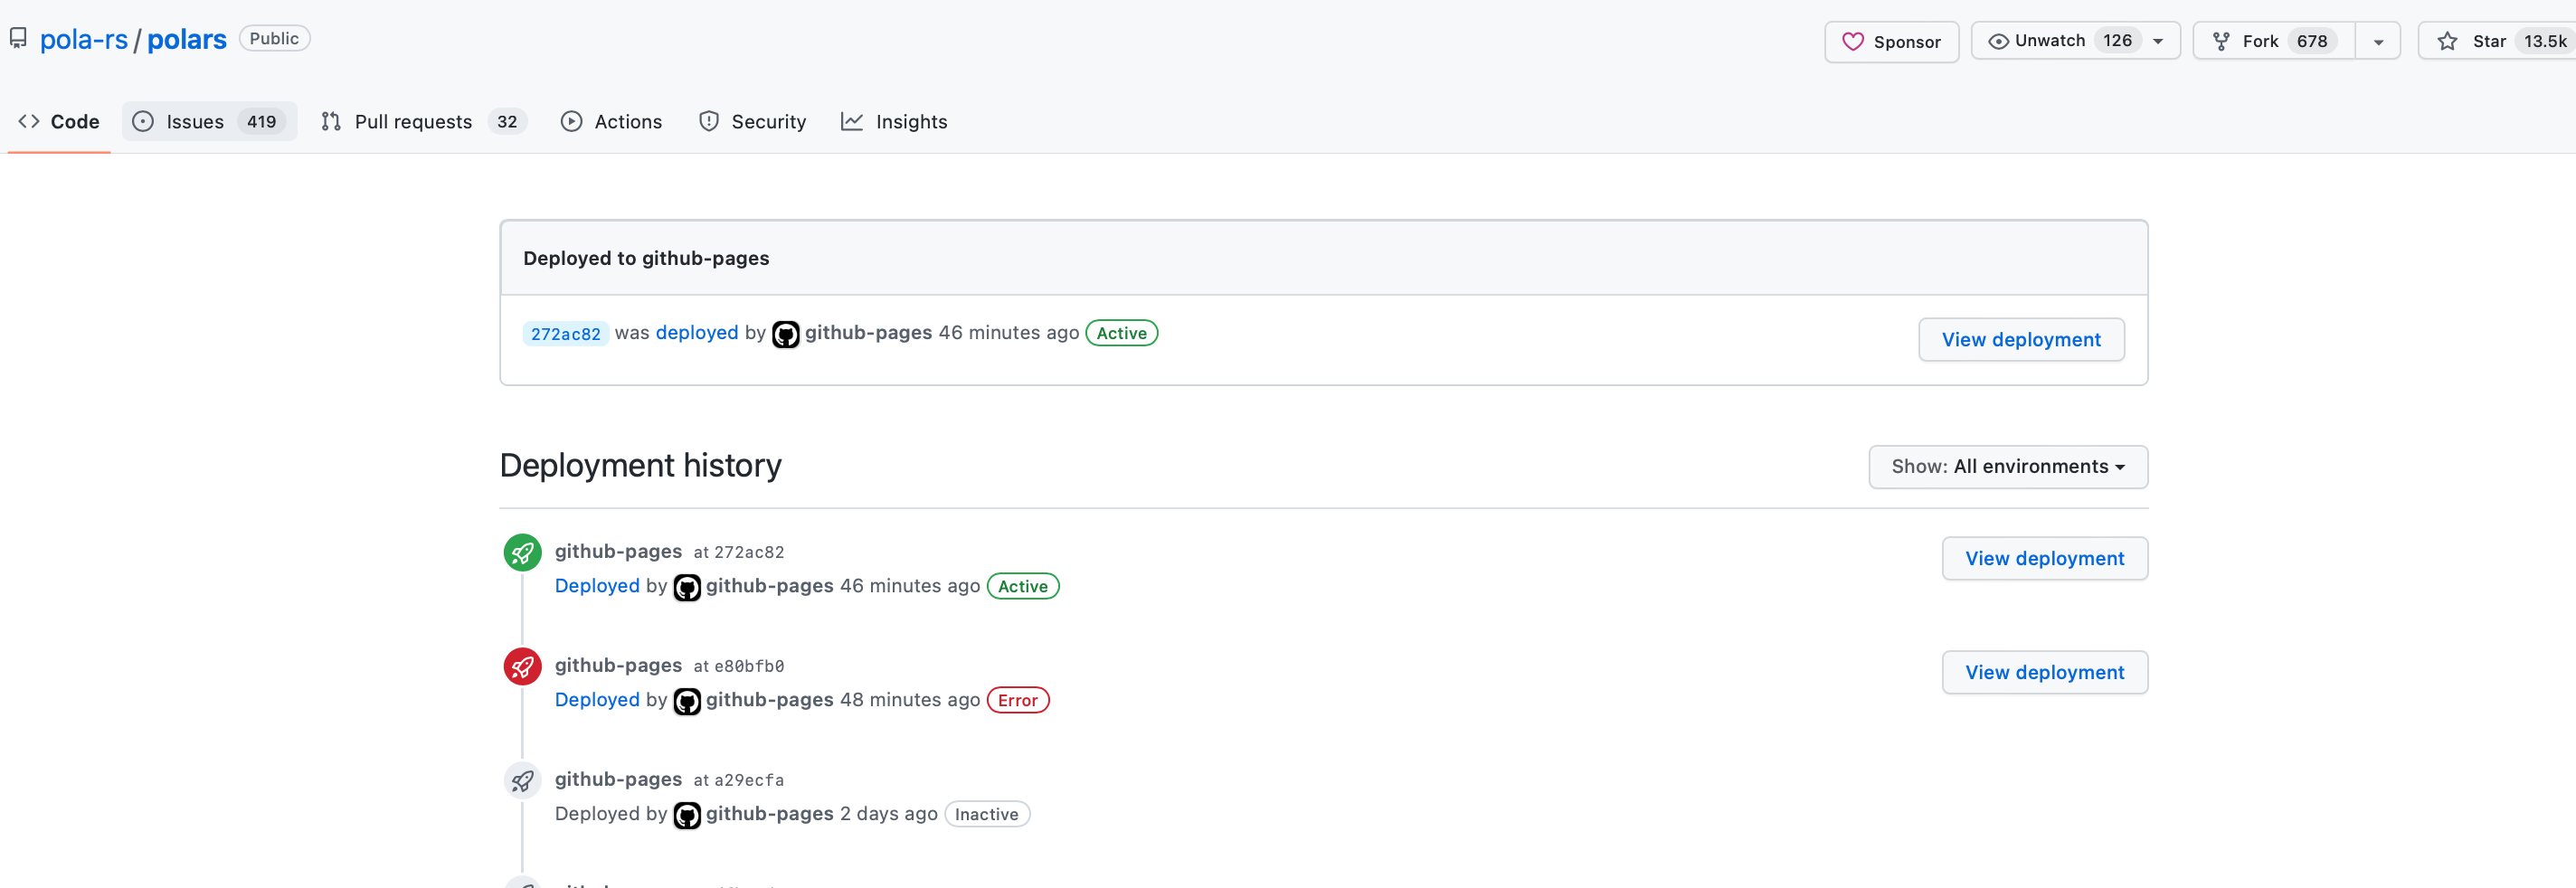Click the star icon

[x=2447, y=41]
